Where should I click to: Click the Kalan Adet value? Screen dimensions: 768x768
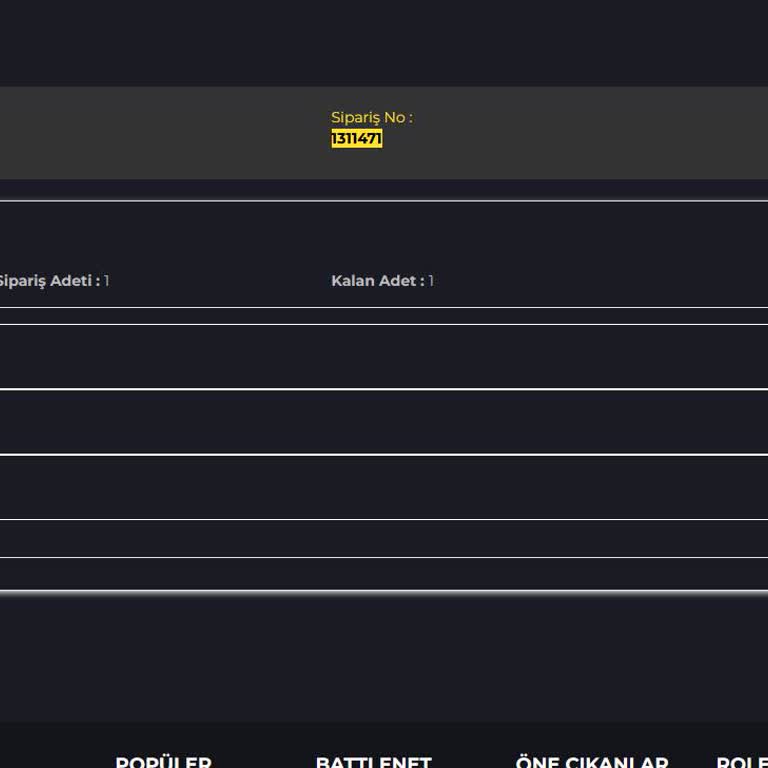(431, 281)
